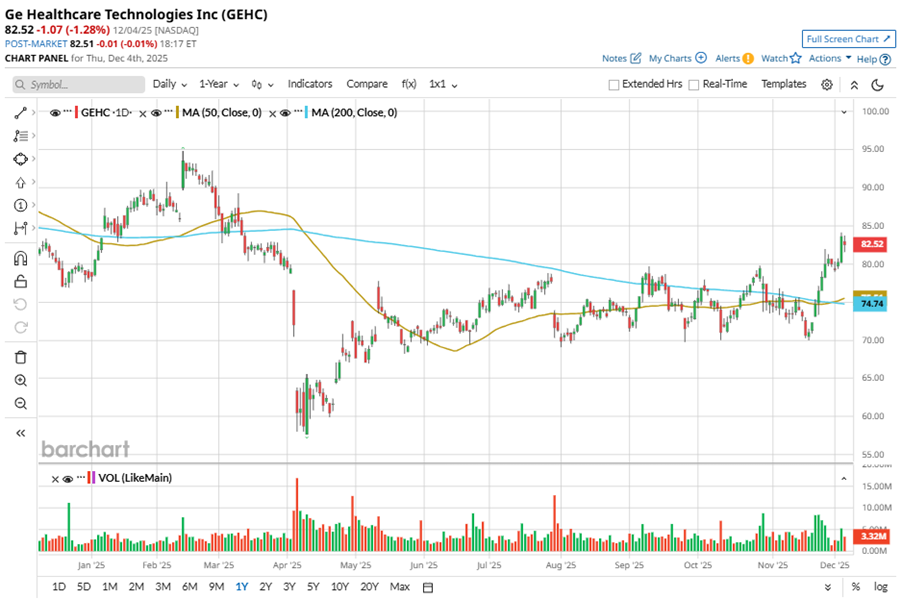Image resolution: width=902 pixels, height=599 pixels.
Task: Toggle visibility eye for GEHC 1D series
Action: (x=55, y=113)
